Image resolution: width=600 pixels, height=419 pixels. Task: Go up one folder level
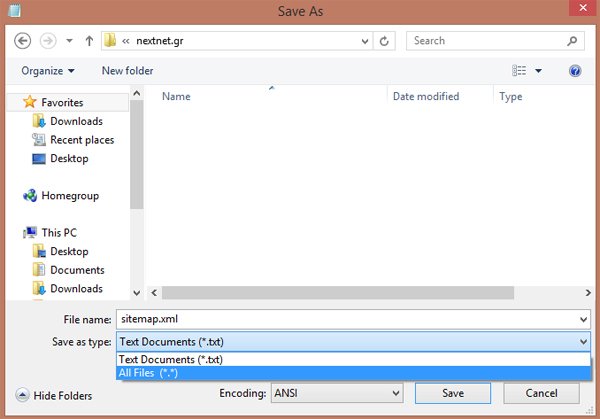point(89,41)
